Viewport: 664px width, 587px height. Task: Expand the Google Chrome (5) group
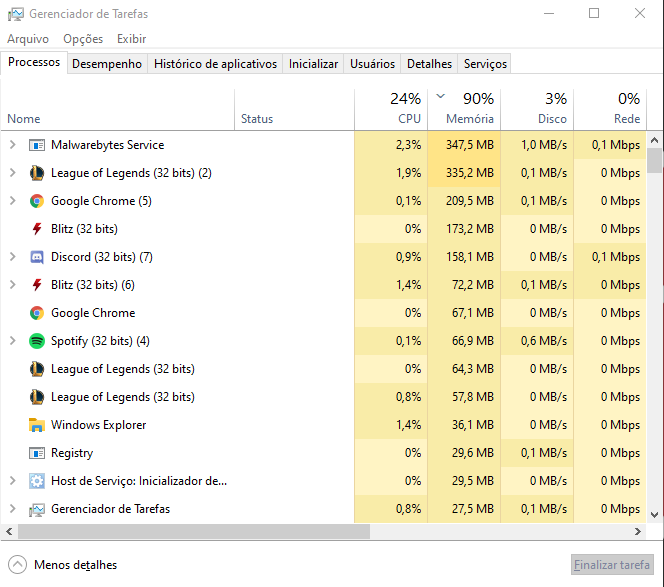(x=13, y=201)
